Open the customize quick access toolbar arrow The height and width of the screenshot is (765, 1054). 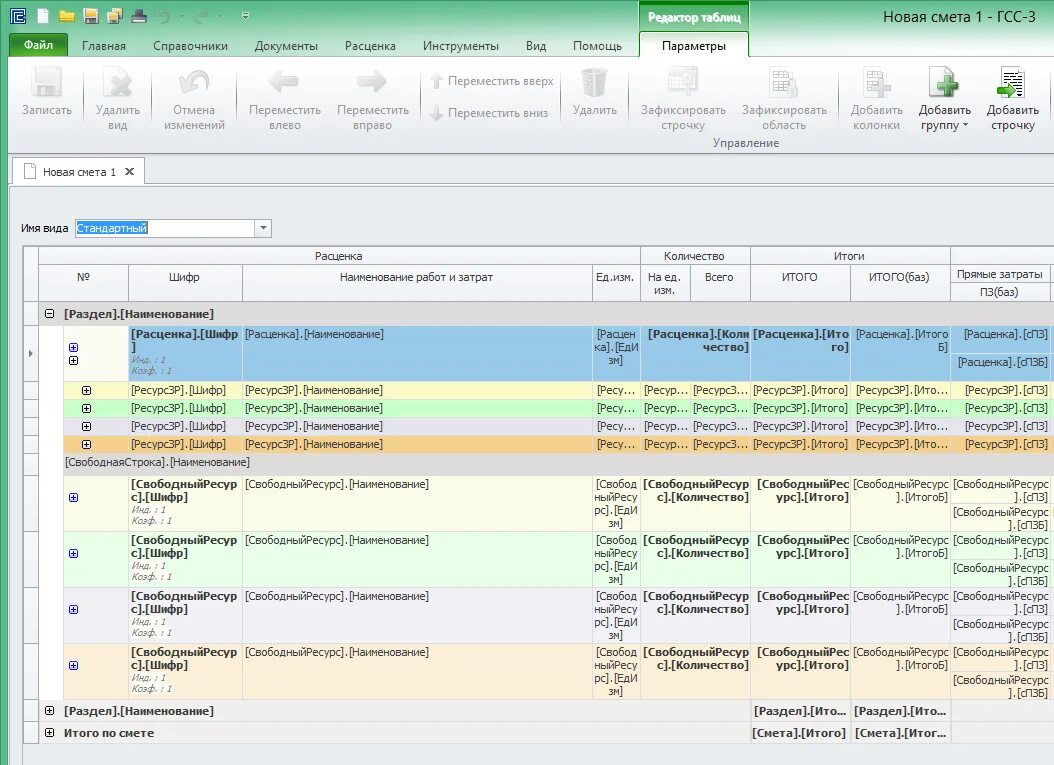[x=245, y=15]
